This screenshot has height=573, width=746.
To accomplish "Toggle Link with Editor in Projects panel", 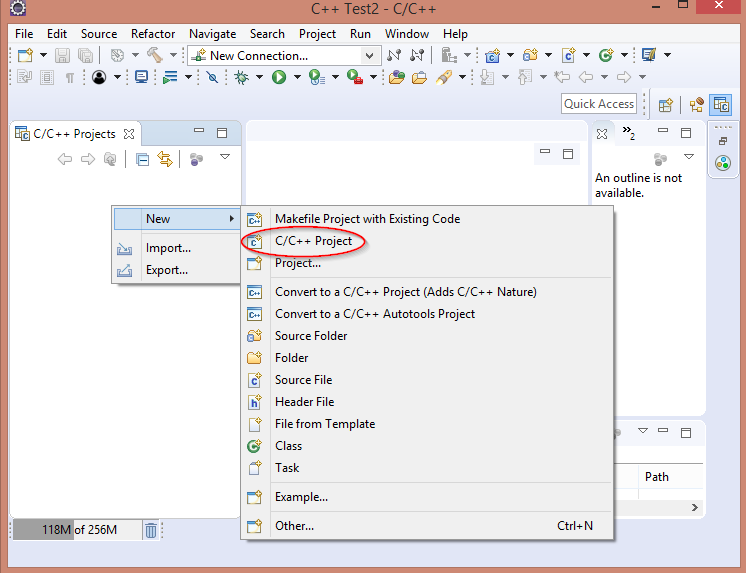I will pyautogui.click(x=165, y=159).
